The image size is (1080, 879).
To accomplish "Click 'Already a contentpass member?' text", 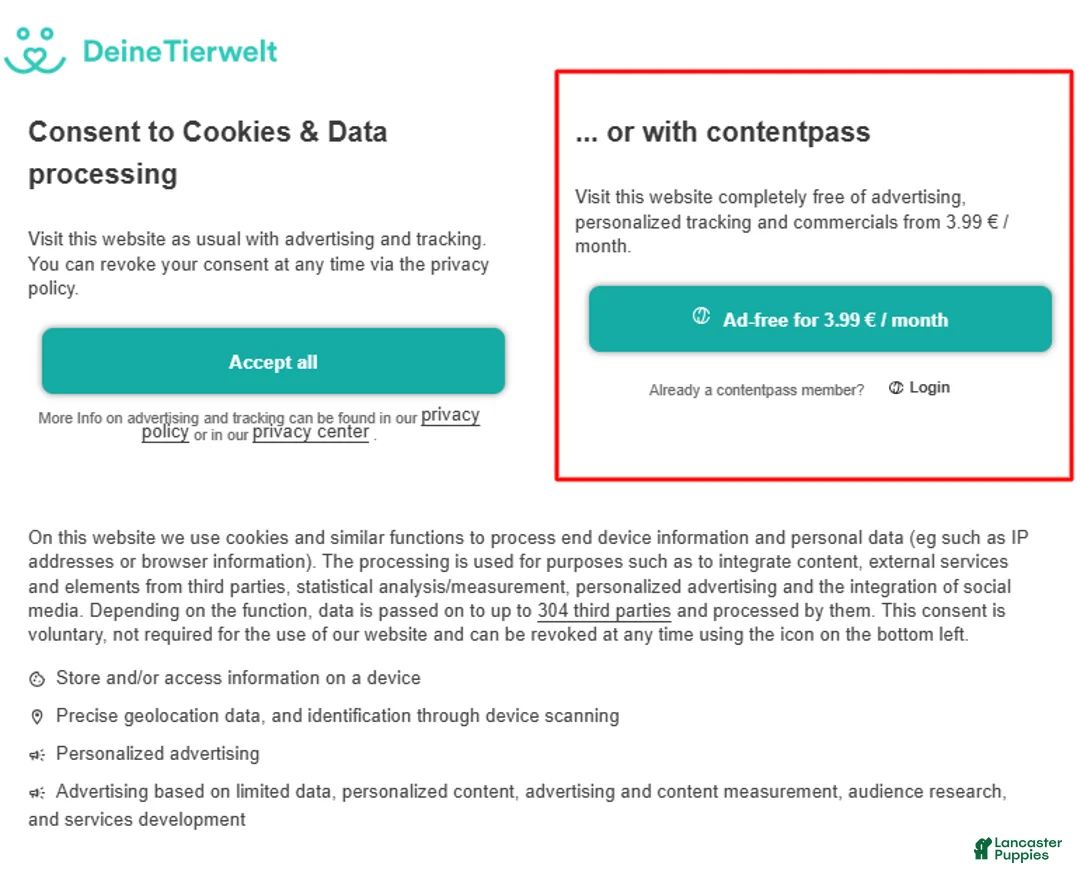I will (x=756, y=390).
